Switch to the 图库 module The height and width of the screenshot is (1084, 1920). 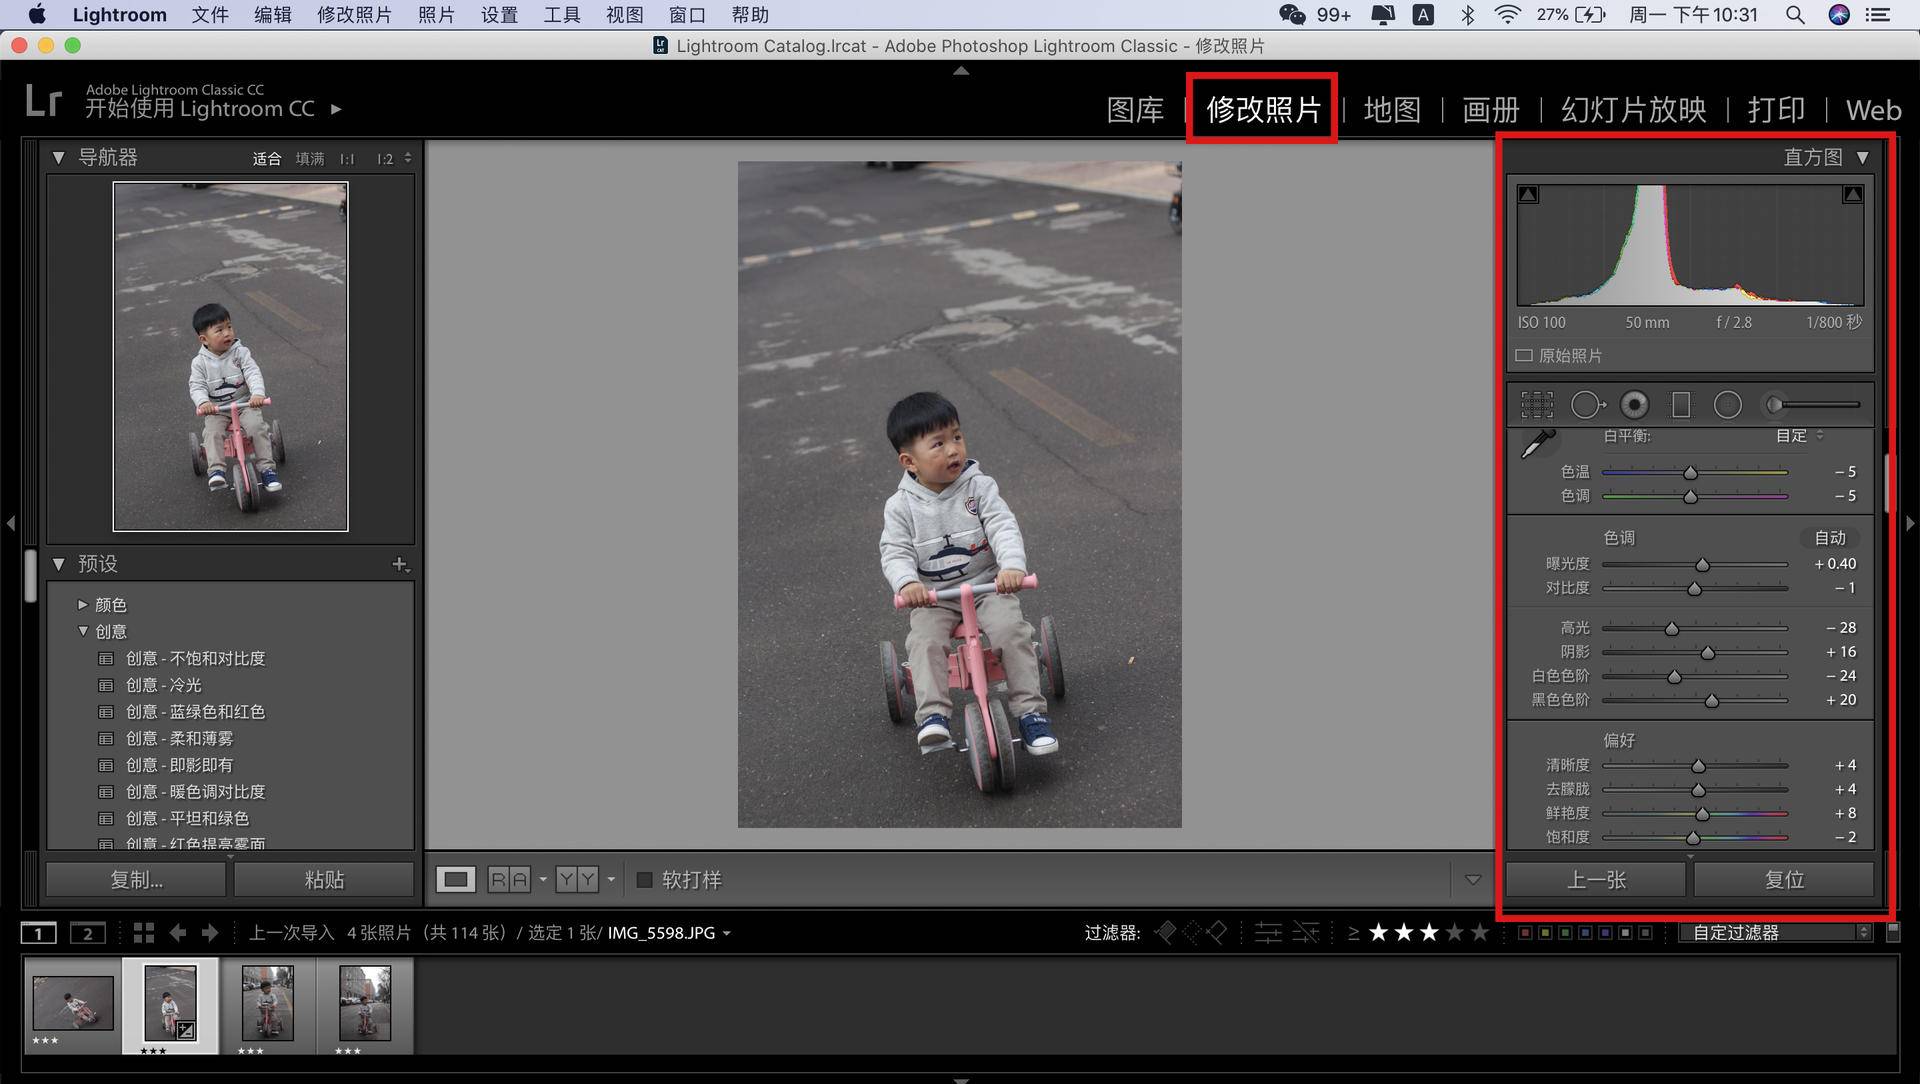point(1135,110)
